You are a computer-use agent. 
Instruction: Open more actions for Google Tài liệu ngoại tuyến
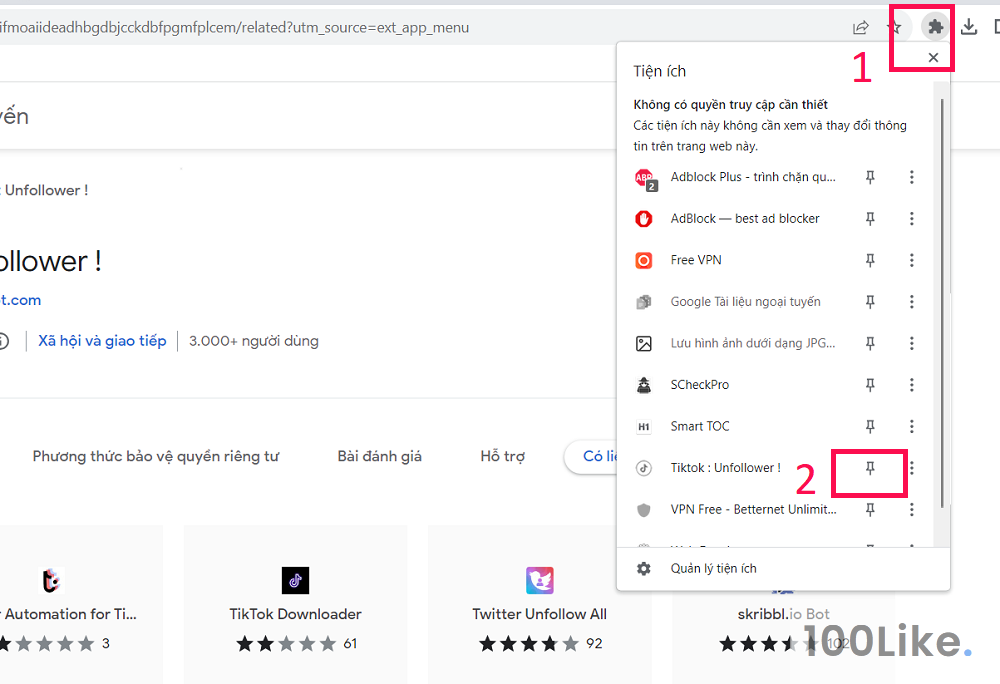pos(911,302)
